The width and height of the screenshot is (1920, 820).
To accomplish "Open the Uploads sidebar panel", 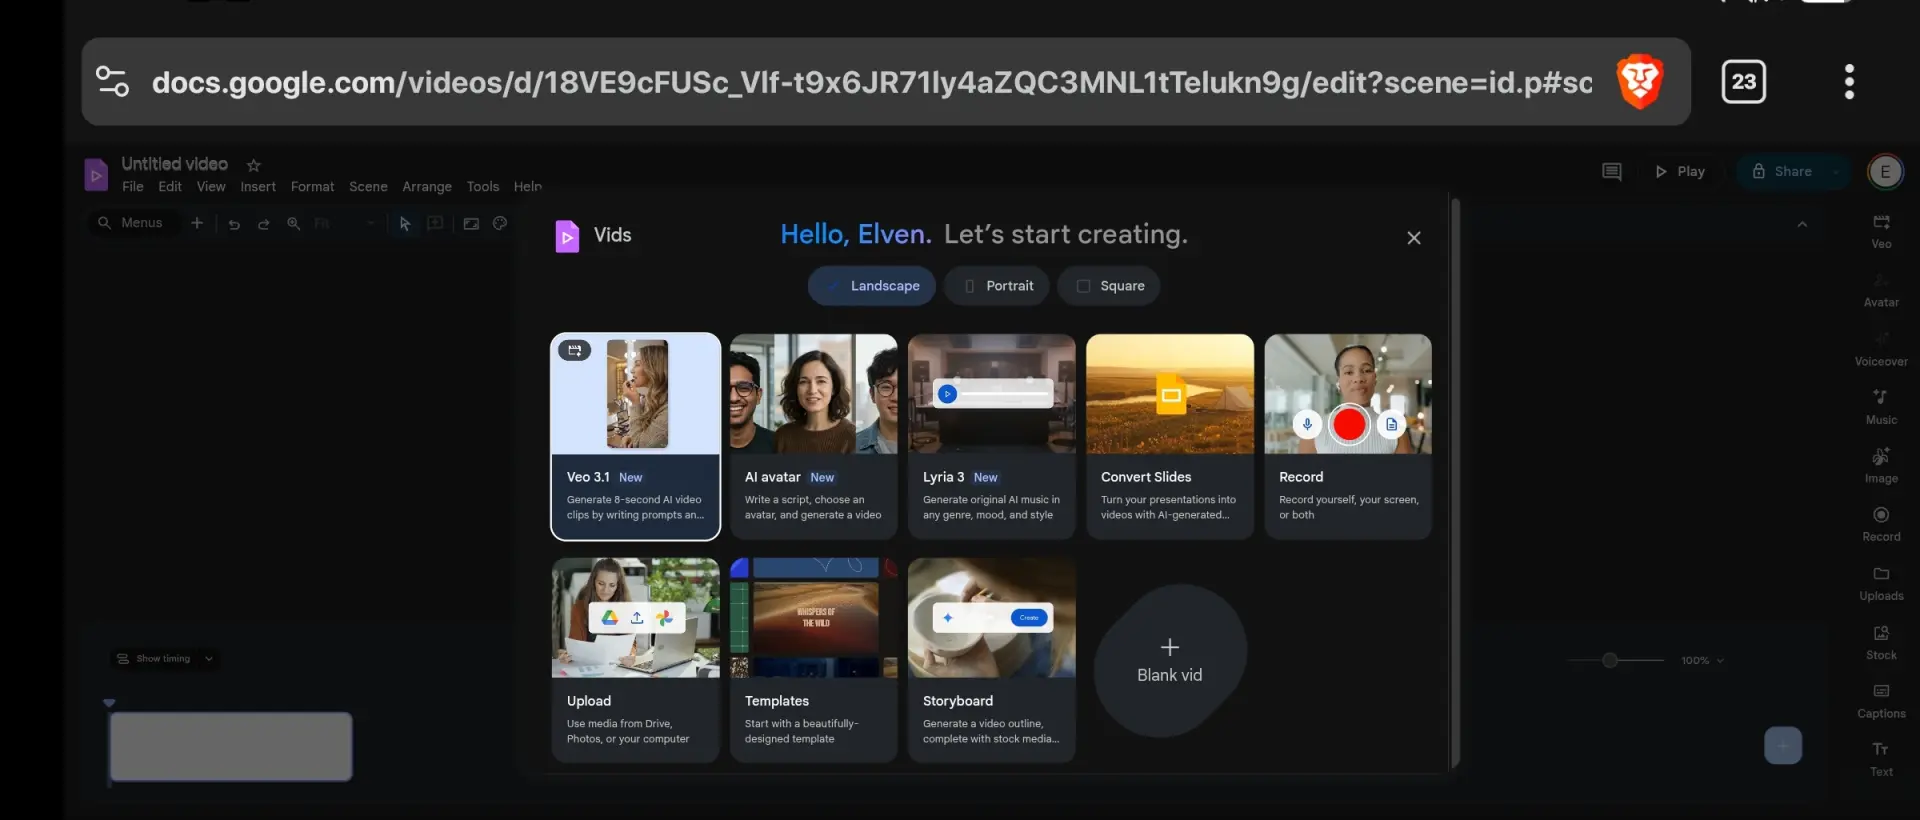I will 1881,584.
